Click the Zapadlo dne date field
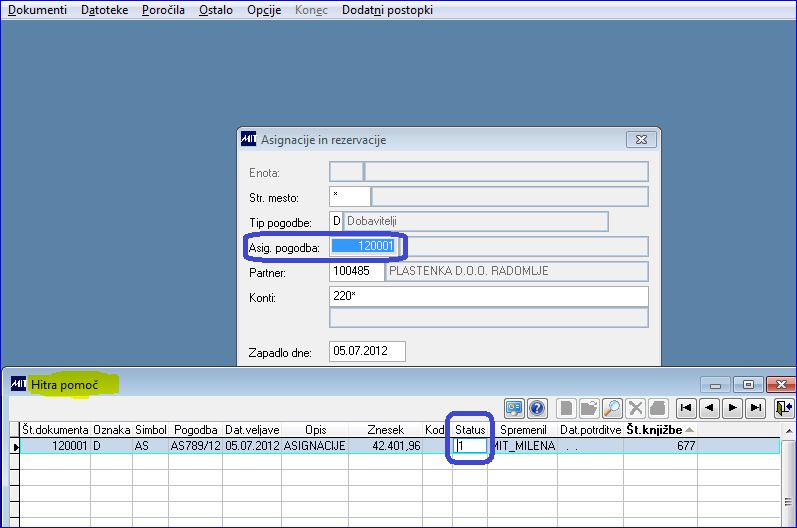 (367, 351)
